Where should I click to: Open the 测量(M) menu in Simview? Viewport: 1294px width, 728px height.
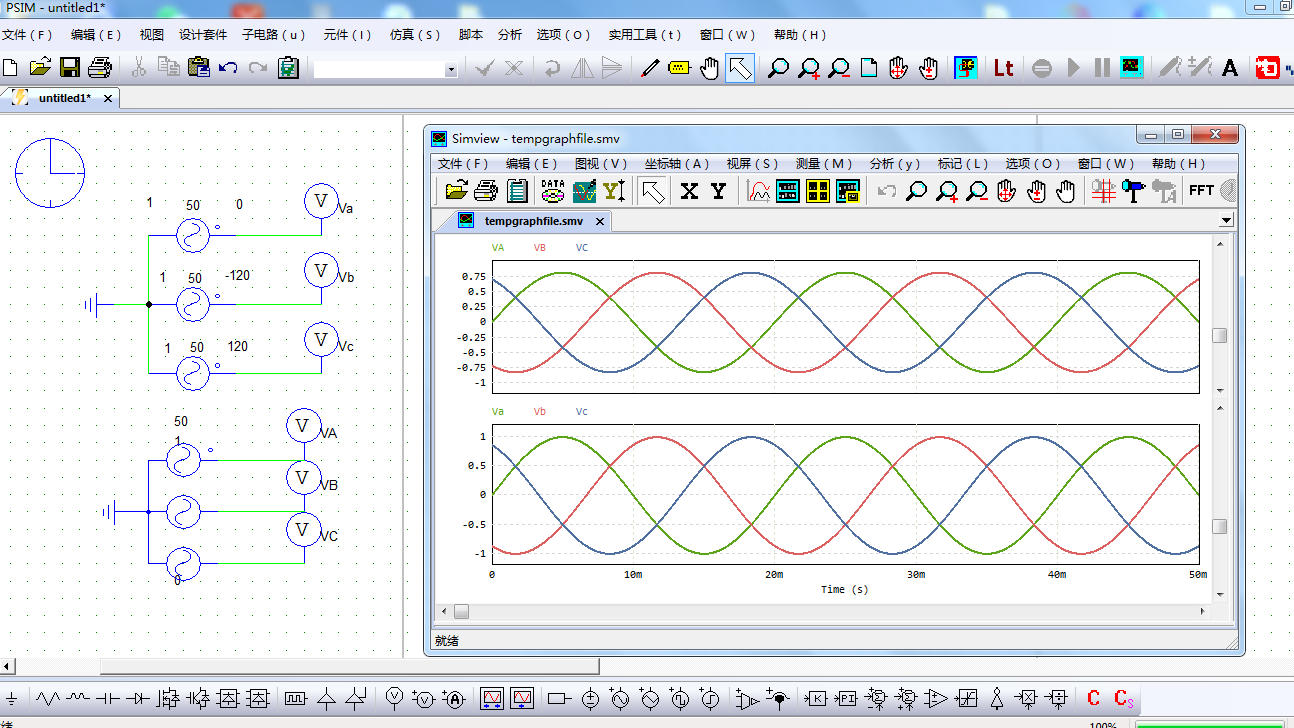point(824,164)
